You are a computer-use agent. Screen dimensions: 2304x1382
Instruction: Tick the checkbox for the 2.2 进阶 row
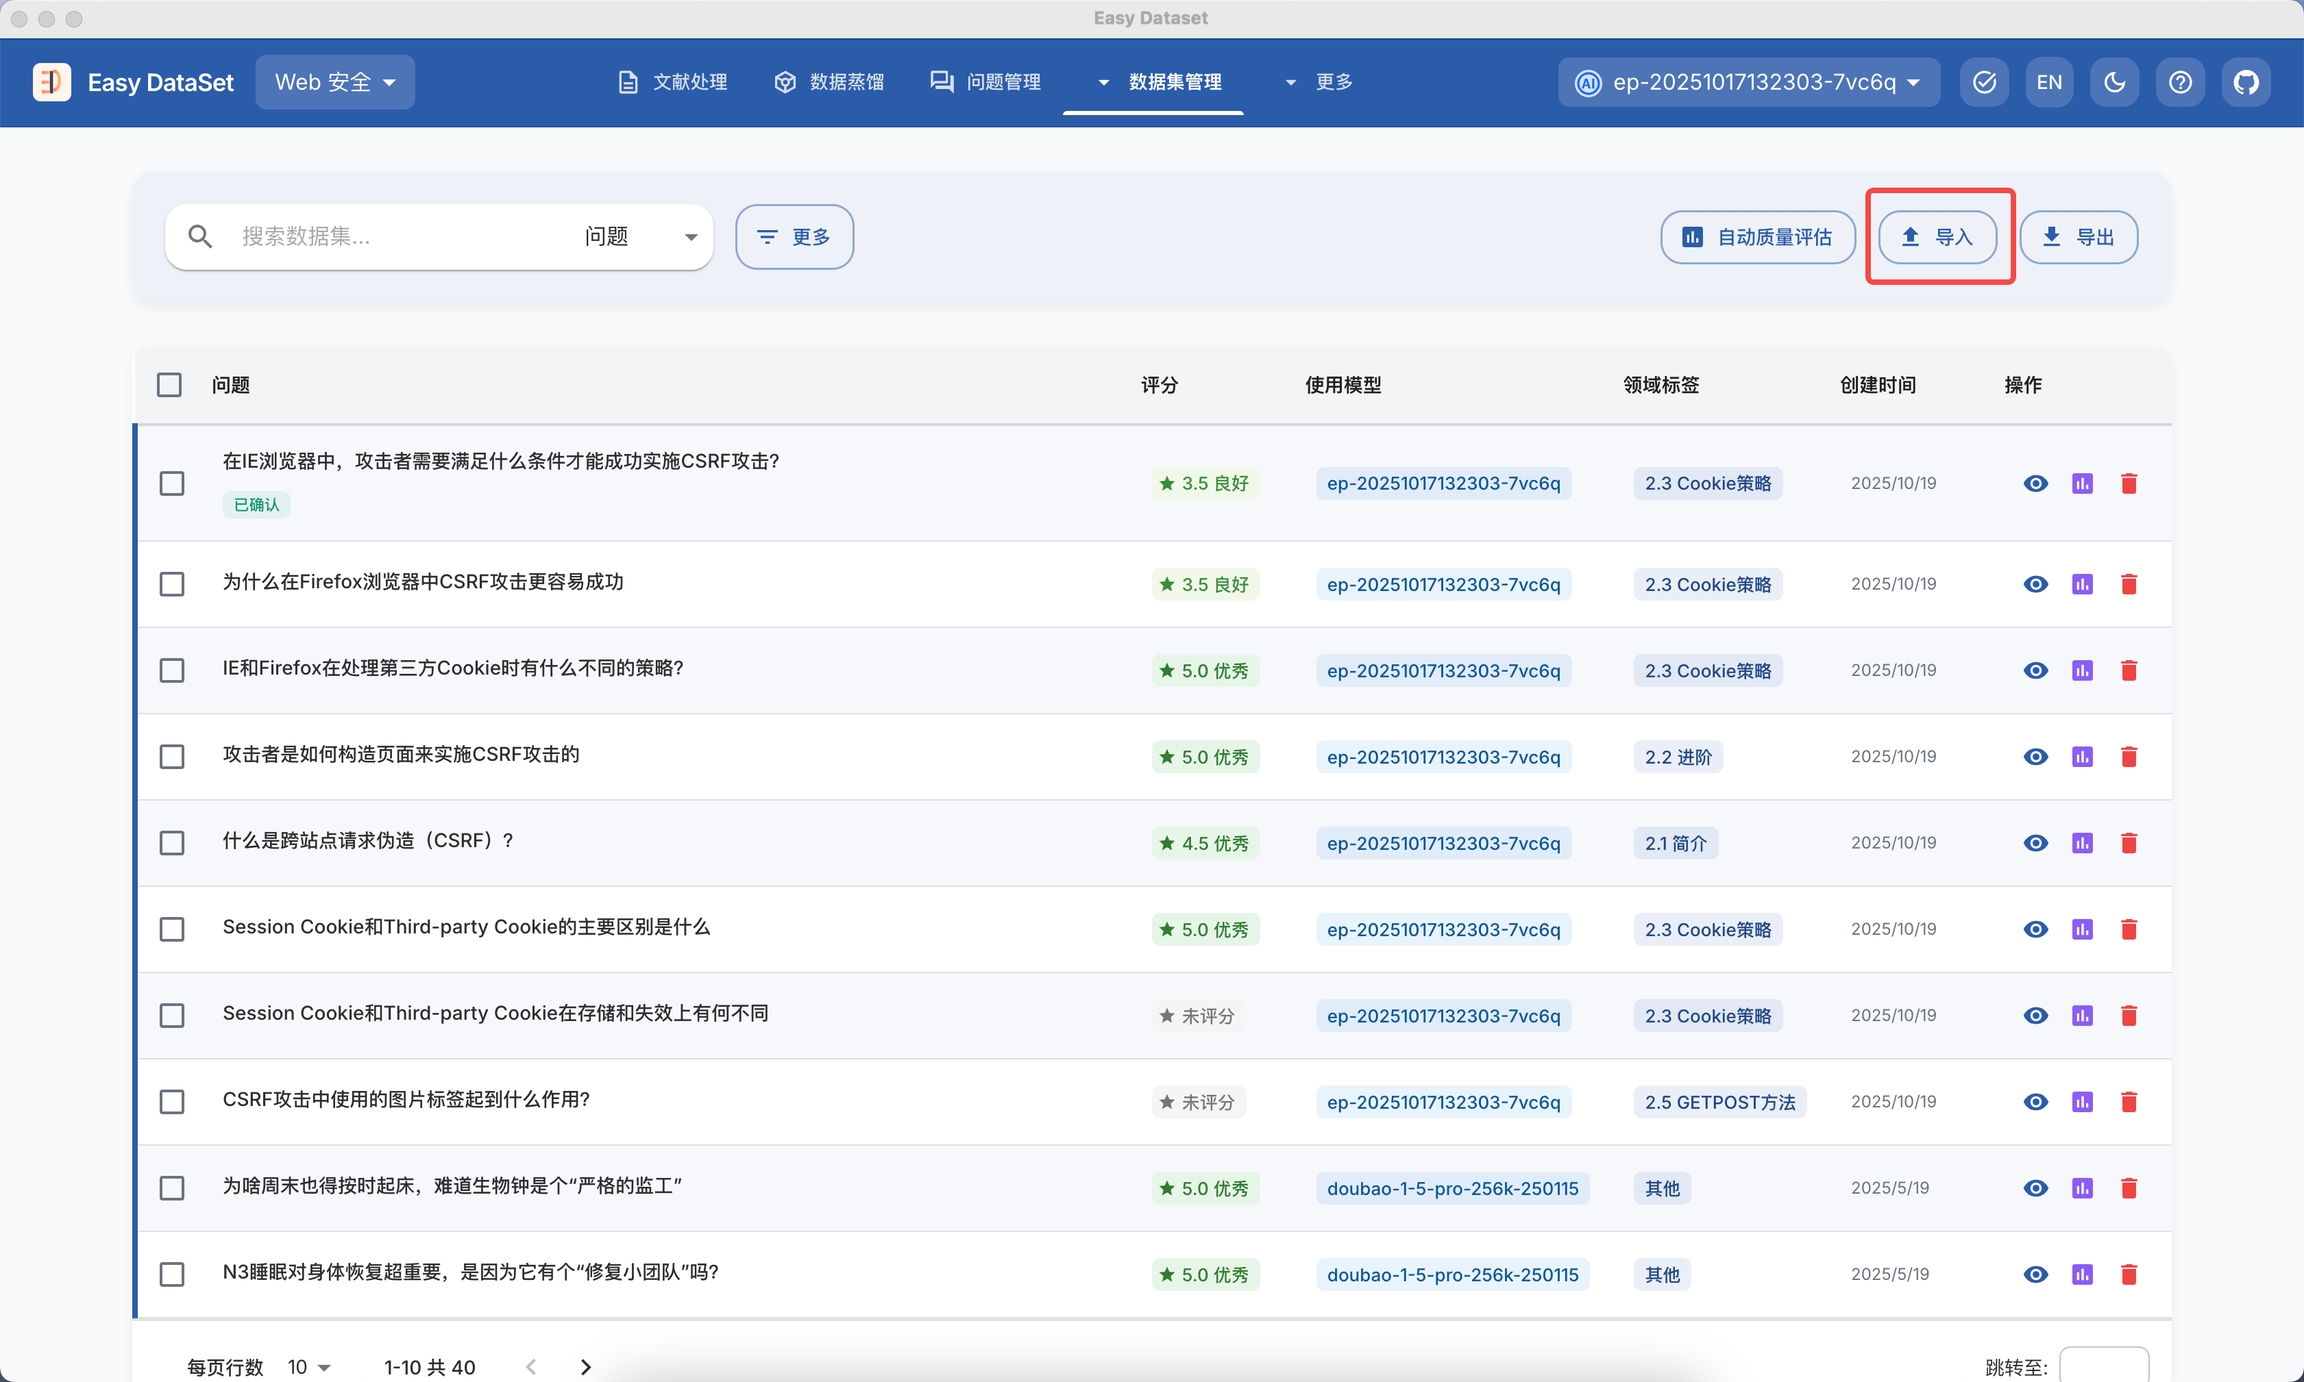tap(172, 757)
